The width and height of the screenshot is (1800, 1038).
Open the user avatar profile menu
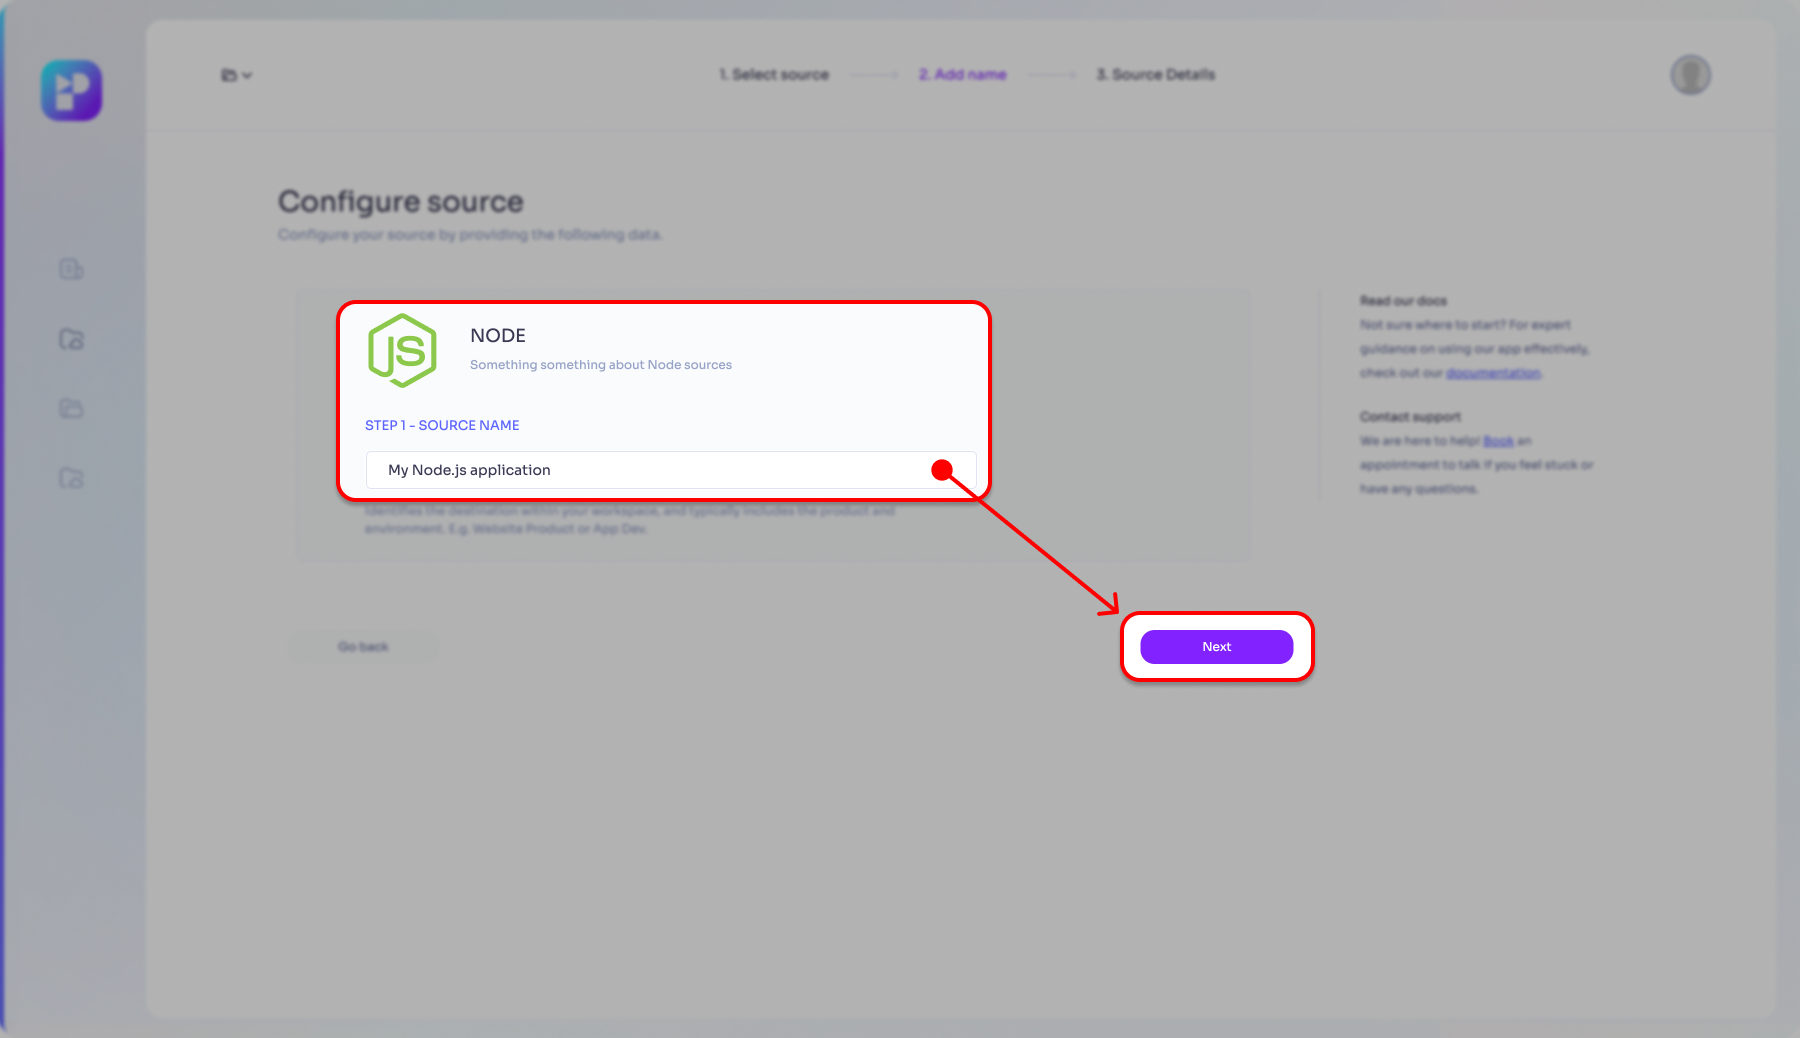click(1690, 75)
